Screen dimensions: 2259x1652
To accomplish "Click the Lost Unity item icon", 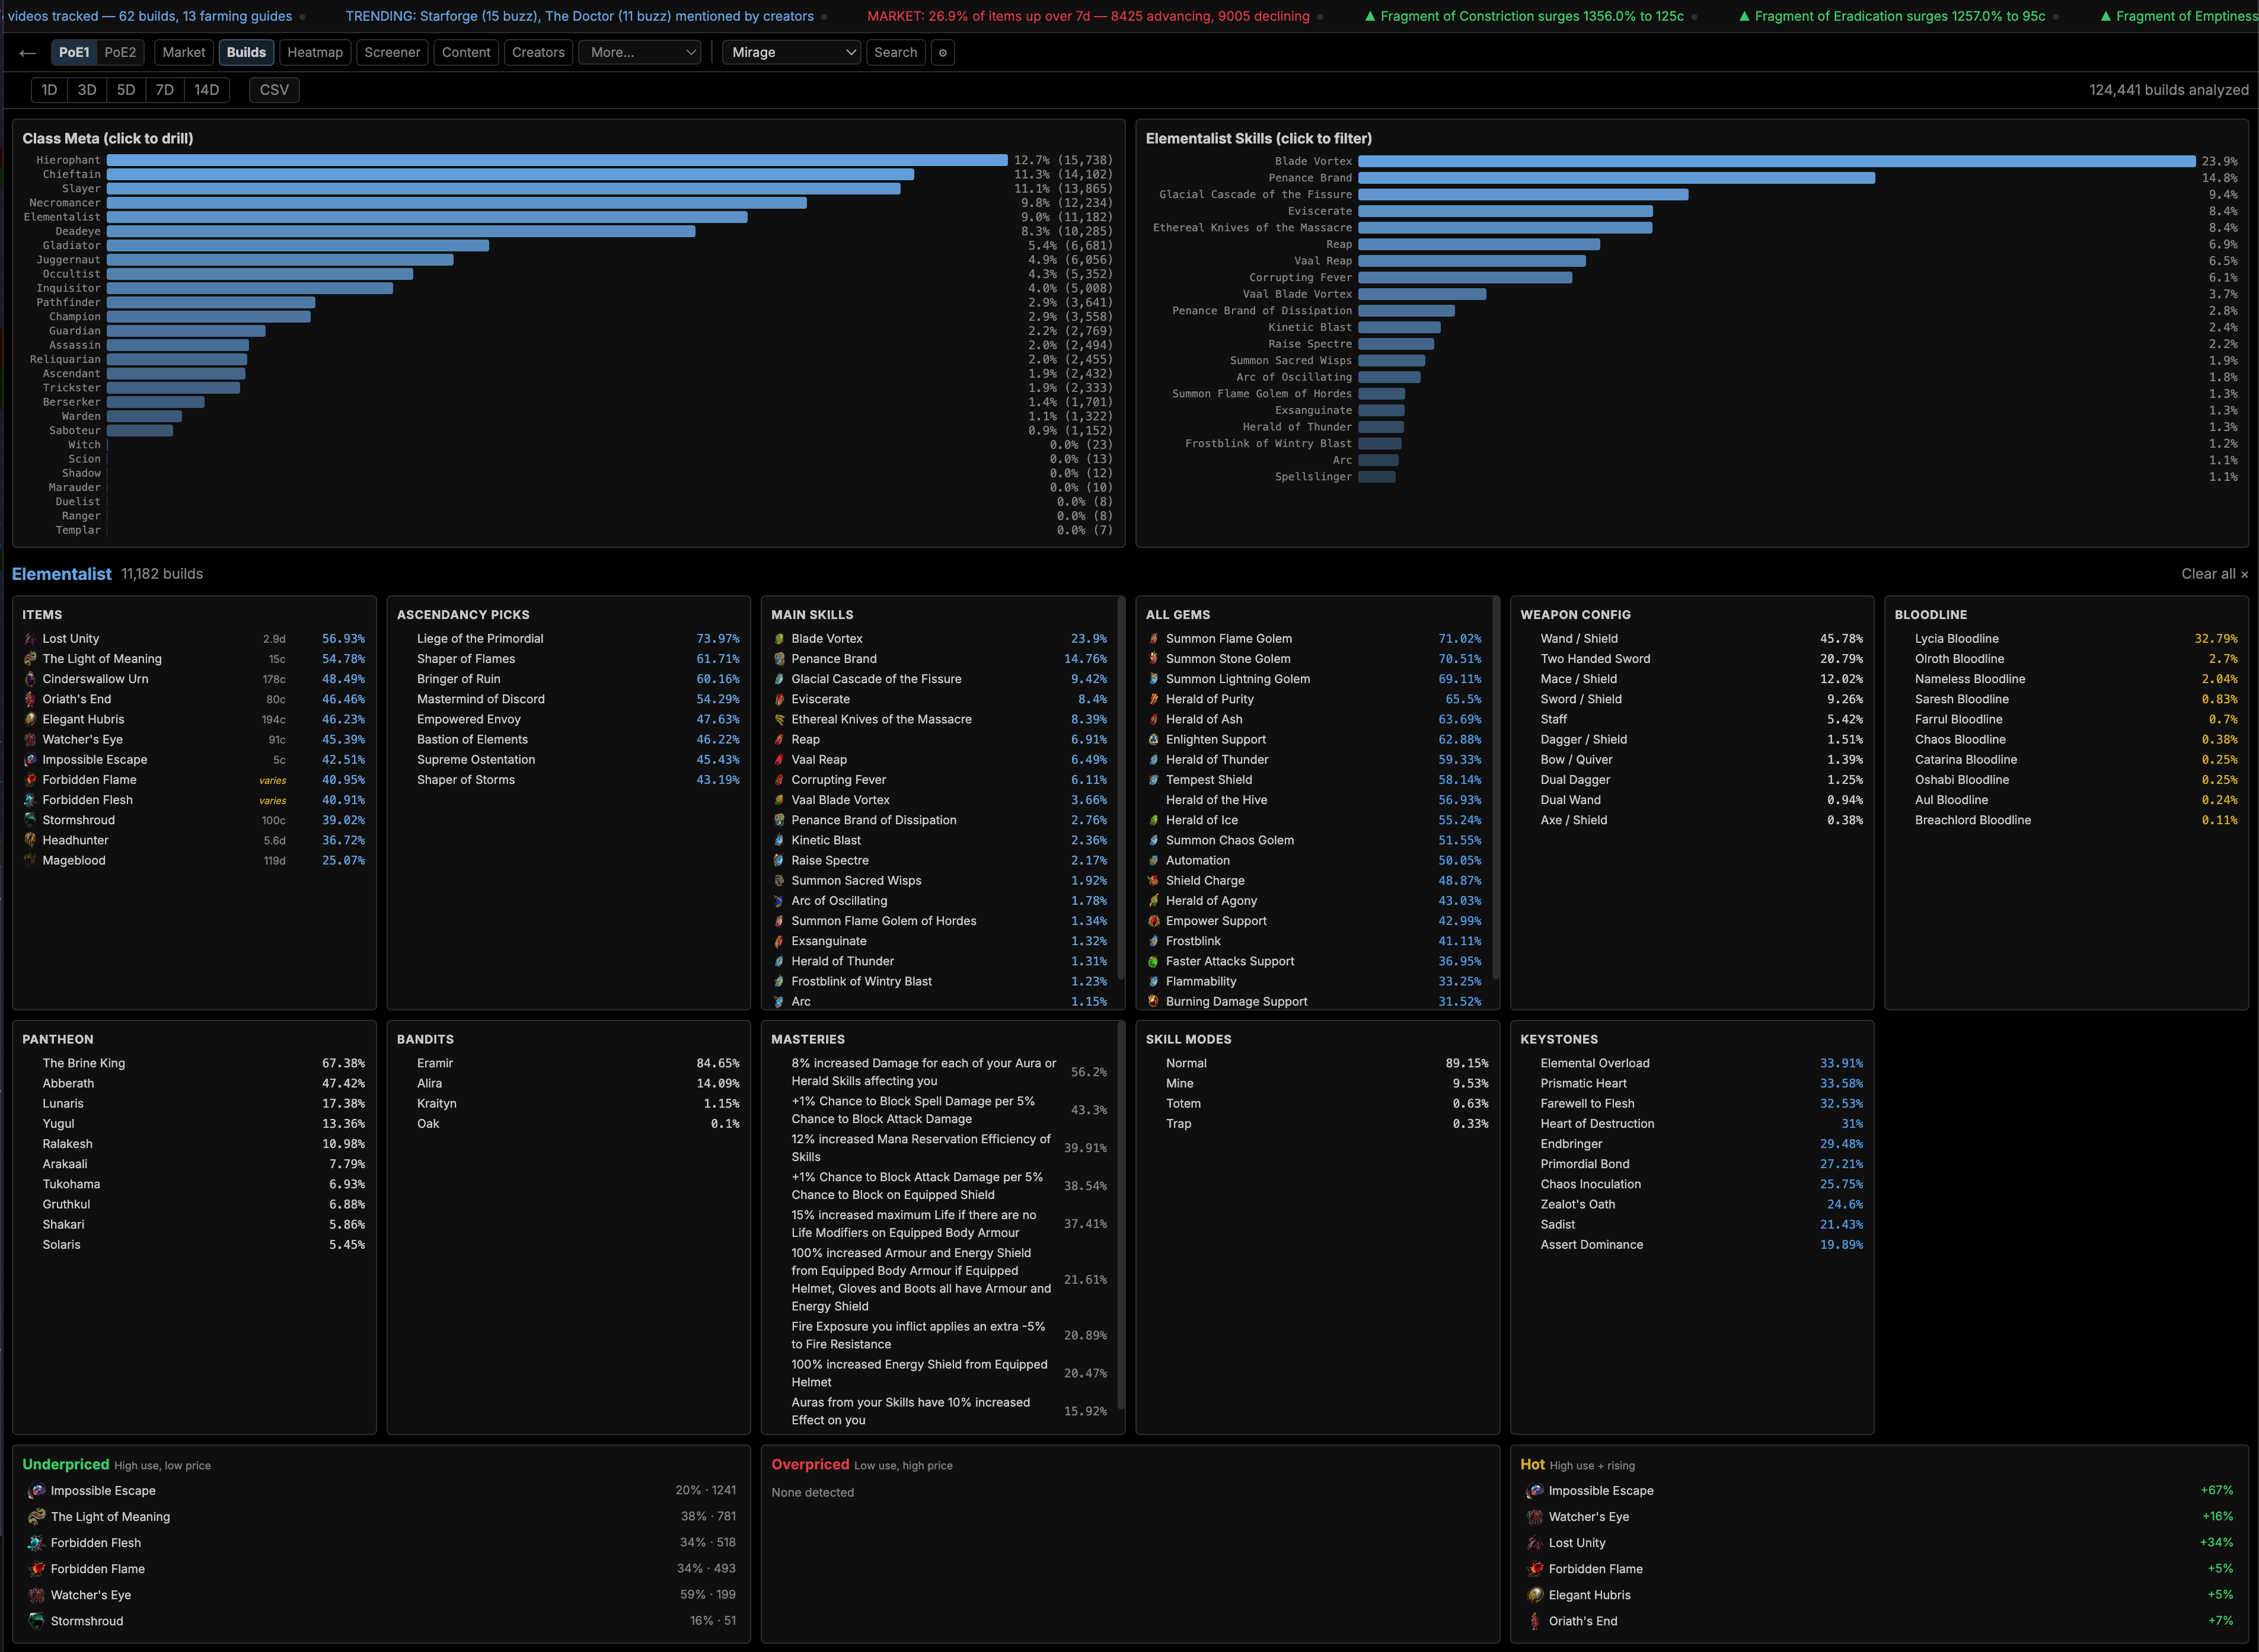I will (x=30, y=639).
